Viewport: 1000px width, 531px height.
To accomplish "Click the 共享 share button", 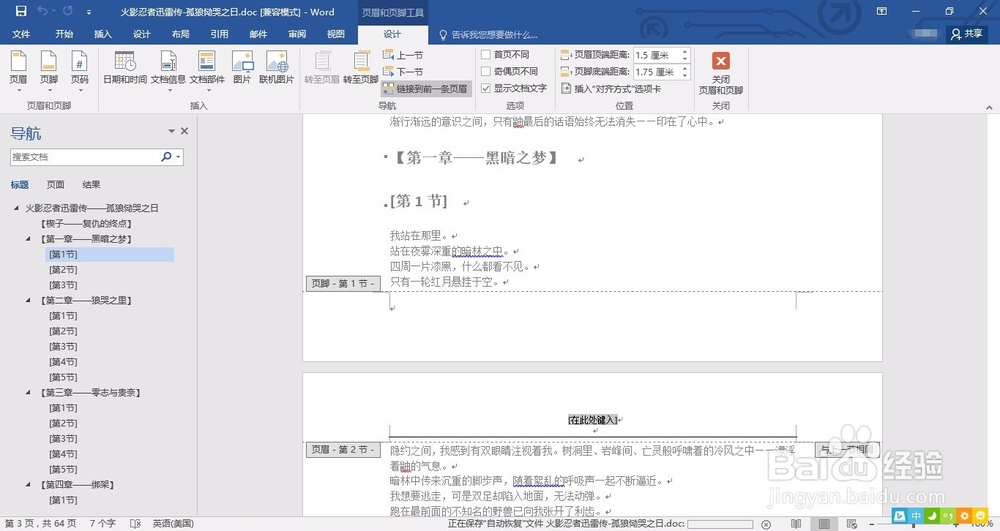I will [x=967, y=34].
